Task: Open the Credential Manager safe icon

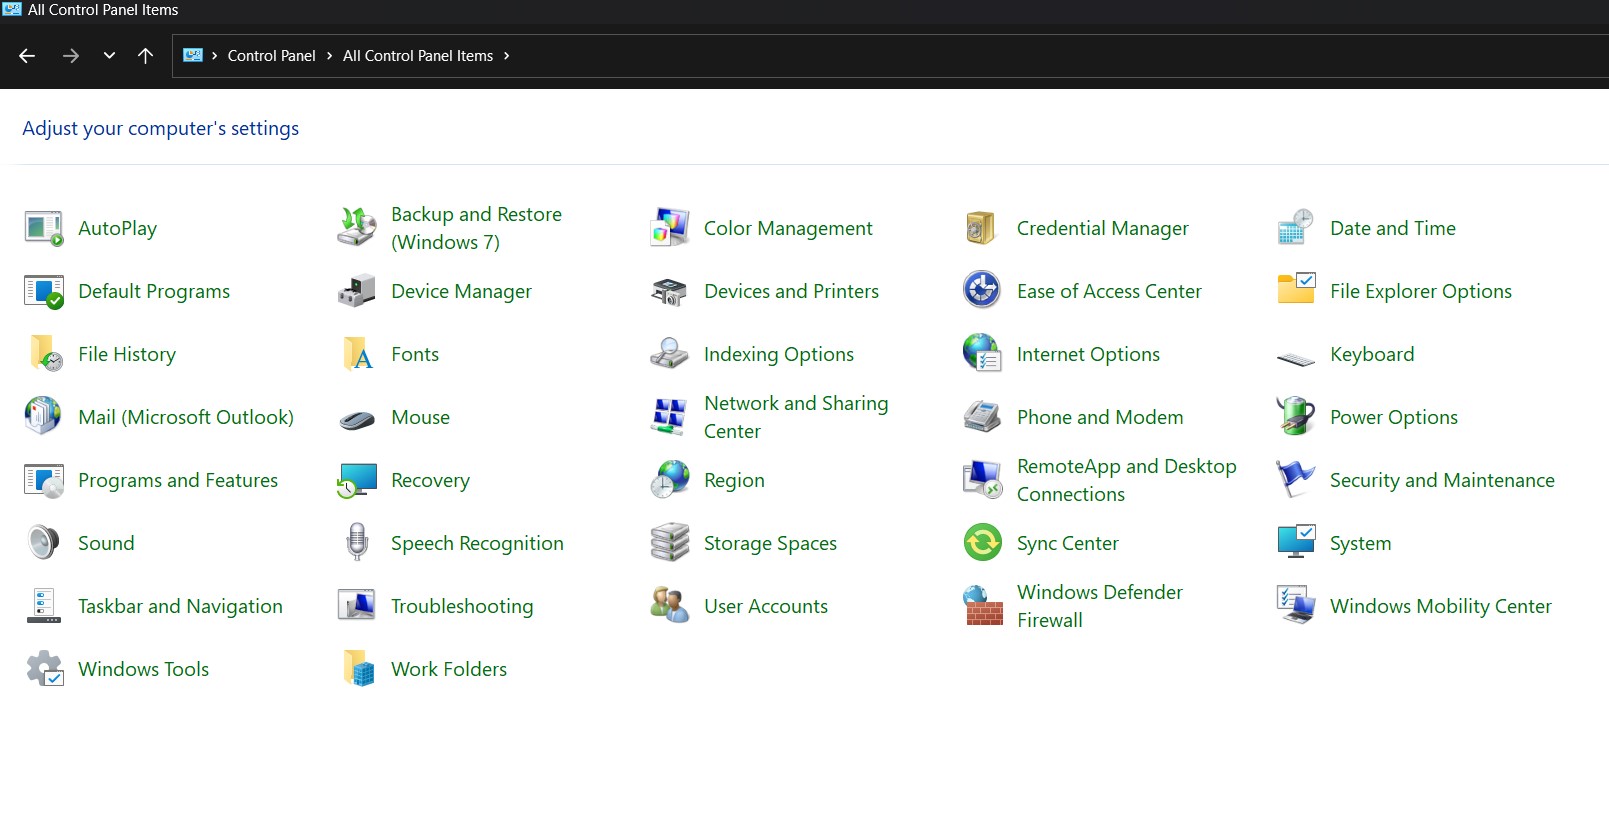Action: click(x=982, y=228)
